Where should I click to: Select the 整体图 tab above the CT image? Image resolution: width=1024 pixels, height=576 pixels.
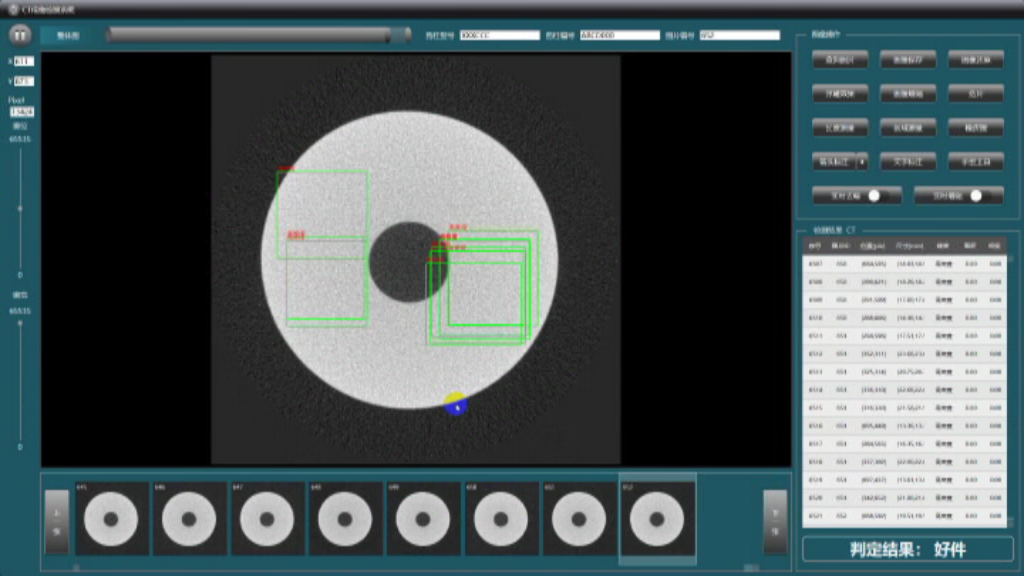pos(69,35)
